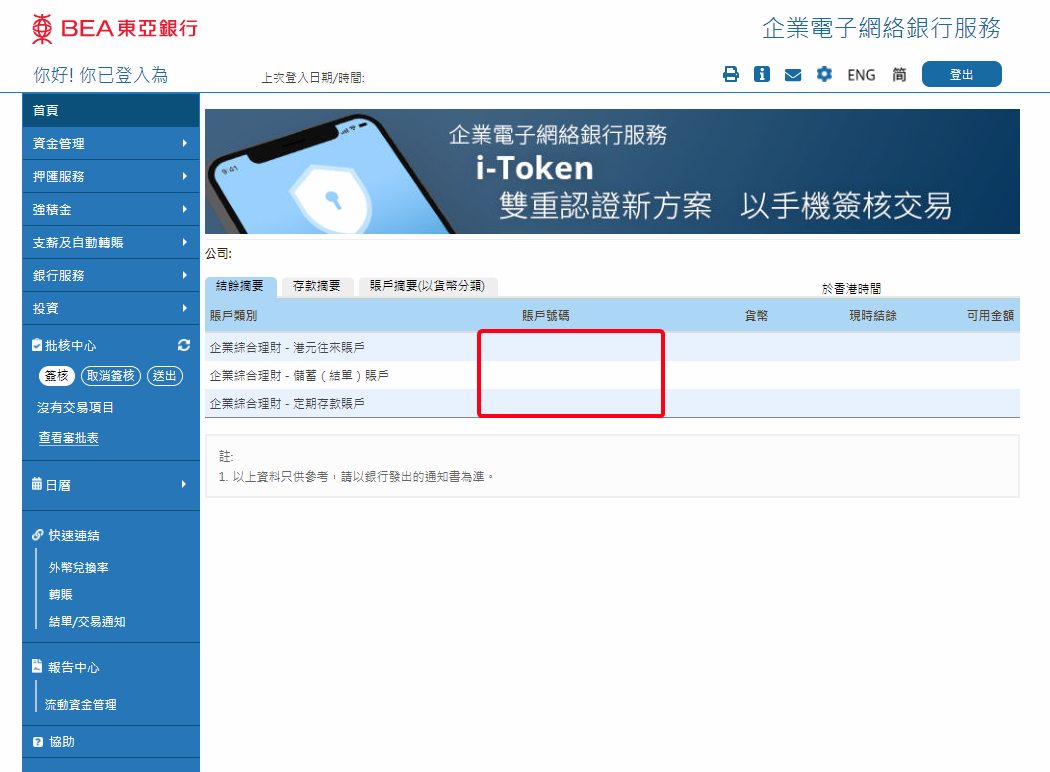1050x772 pixels.
Task: Open the information icon in header
Action: click(x=762, y=74)
